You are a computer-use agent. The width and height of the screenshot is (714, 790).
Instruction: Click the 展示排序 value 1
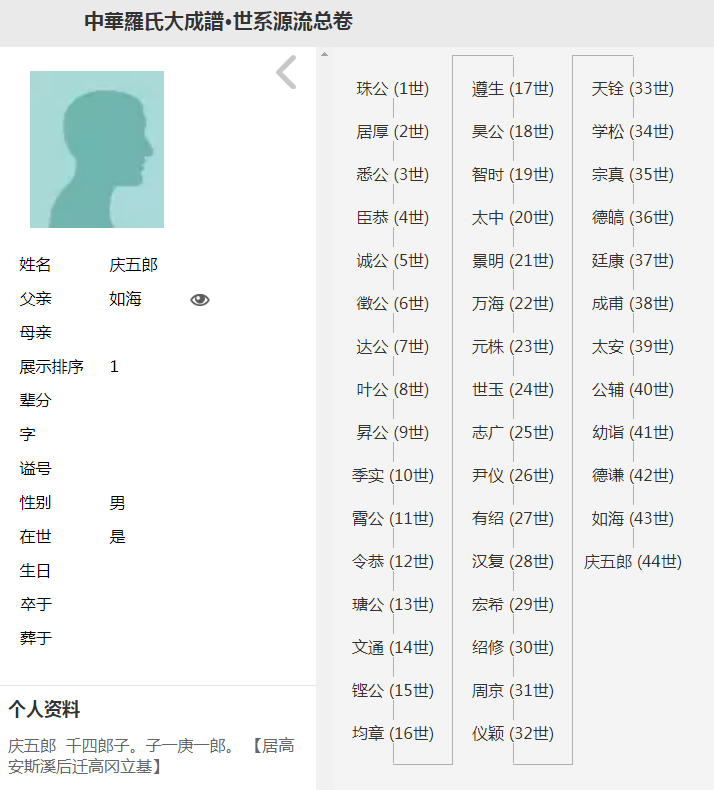click(114, 367)
